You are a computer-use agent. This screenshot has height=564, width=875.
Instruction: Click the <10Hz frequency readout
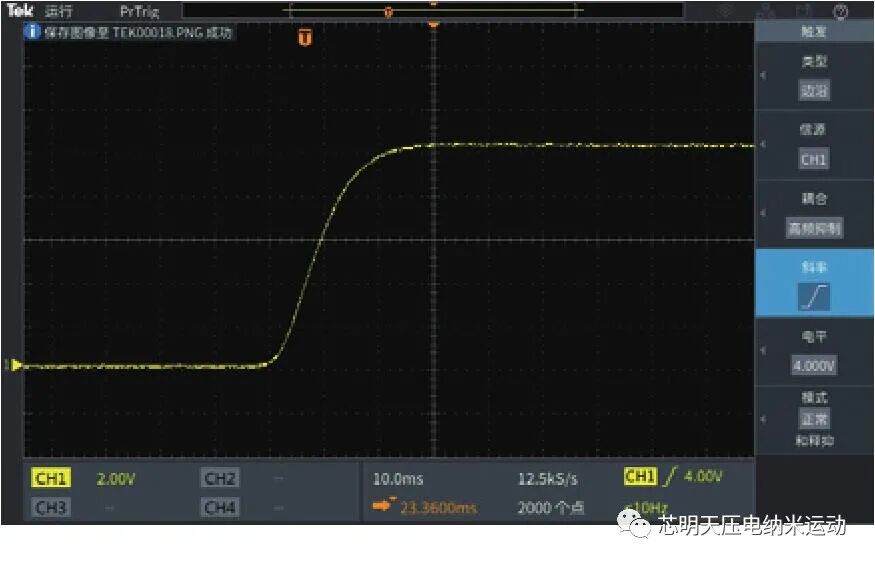click(646, 507)
